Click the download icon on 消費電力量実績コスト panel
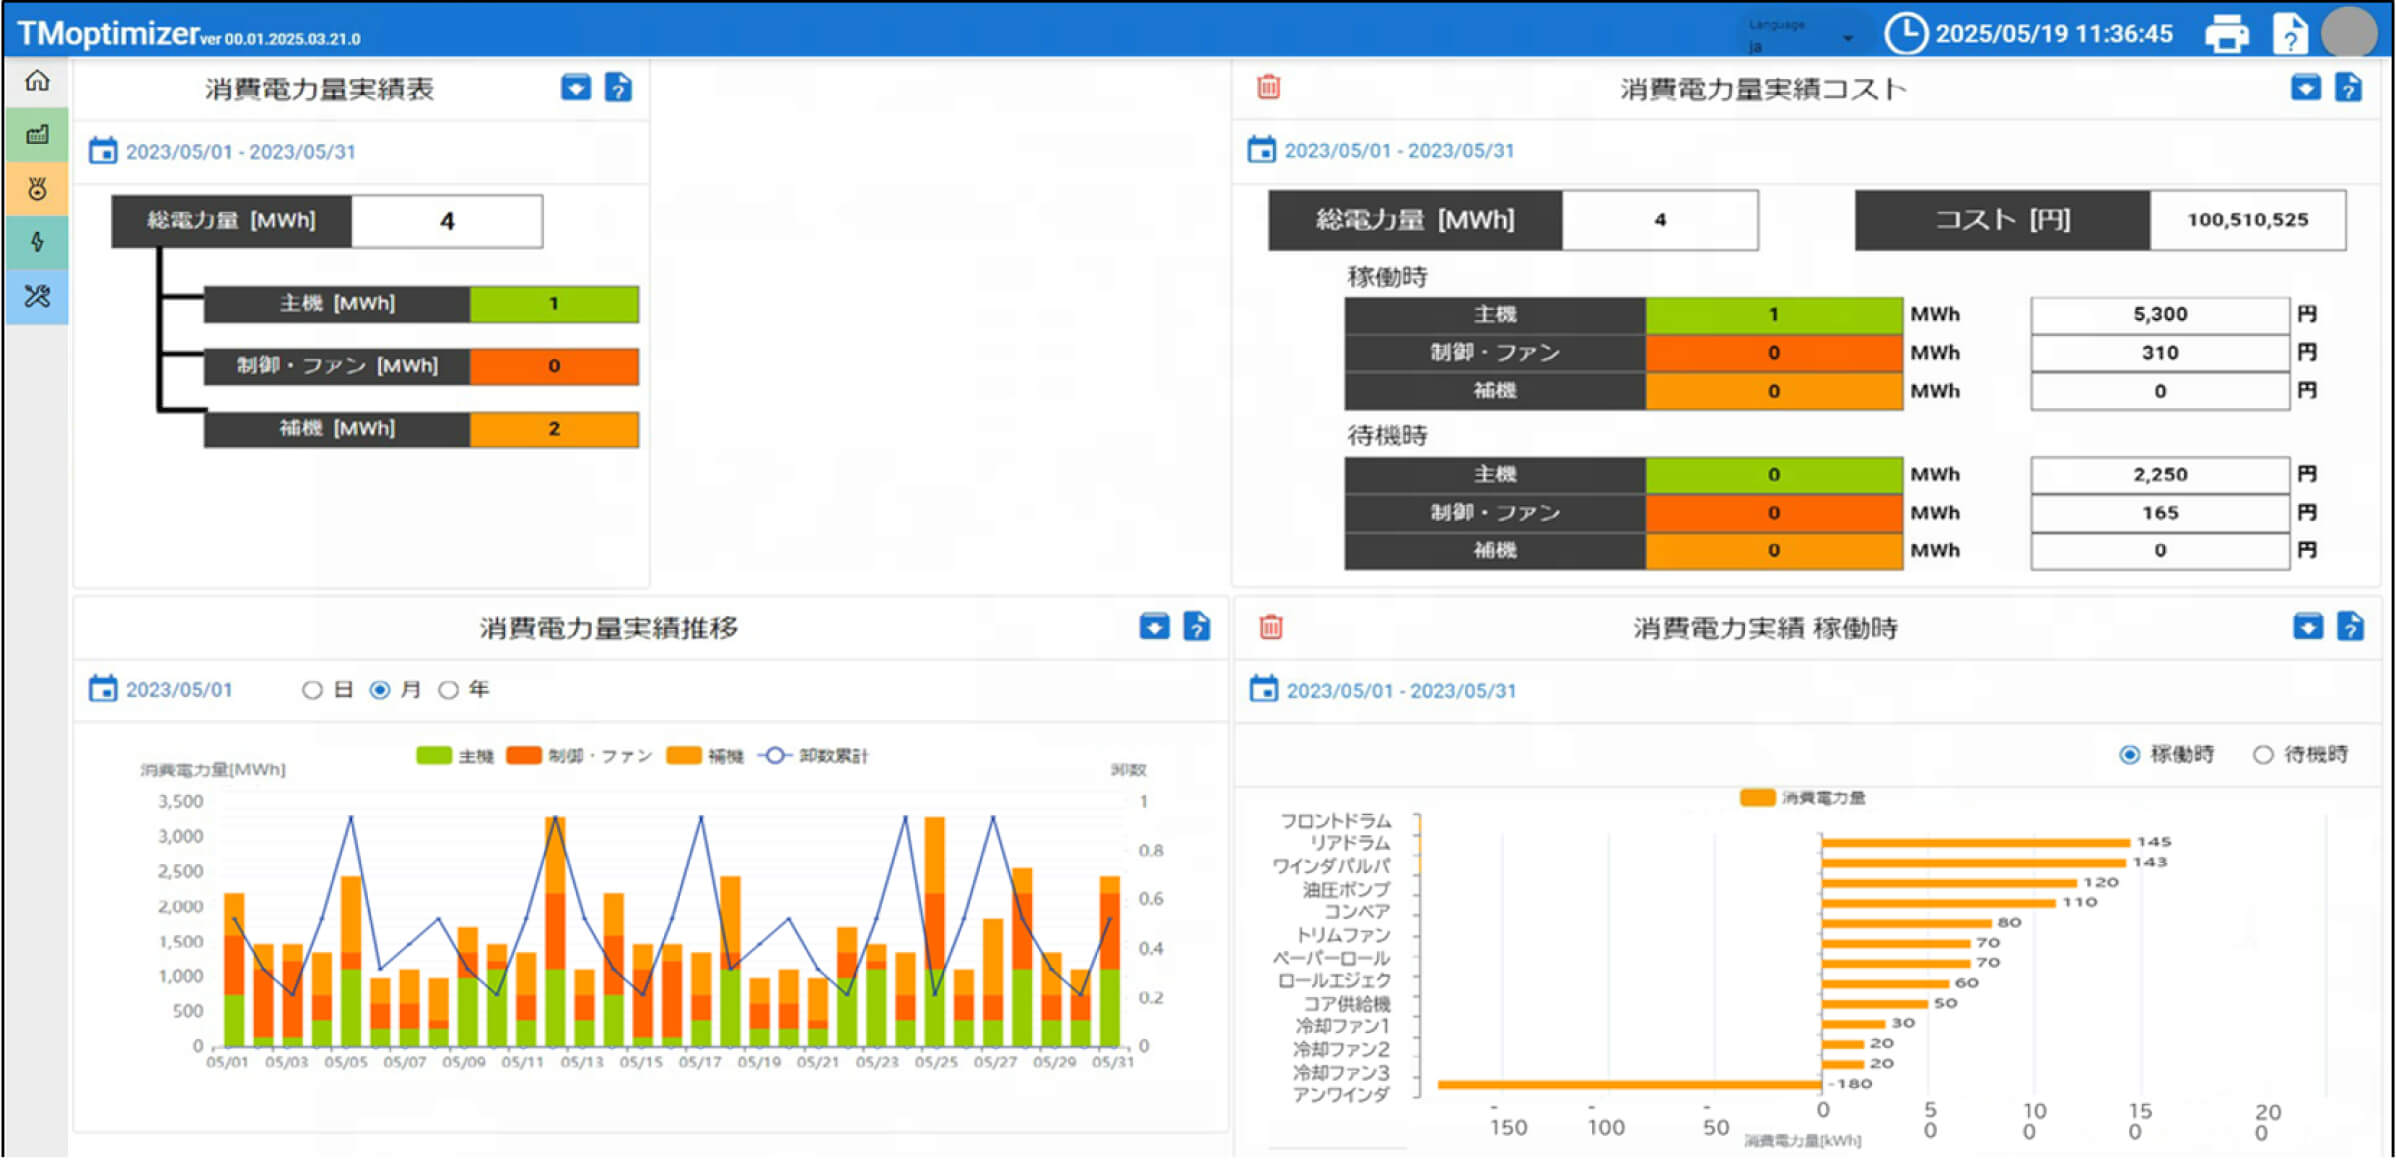The width and height of the screenshot is (2396, 1160). pyautogui.click(x=2306, y=88)
